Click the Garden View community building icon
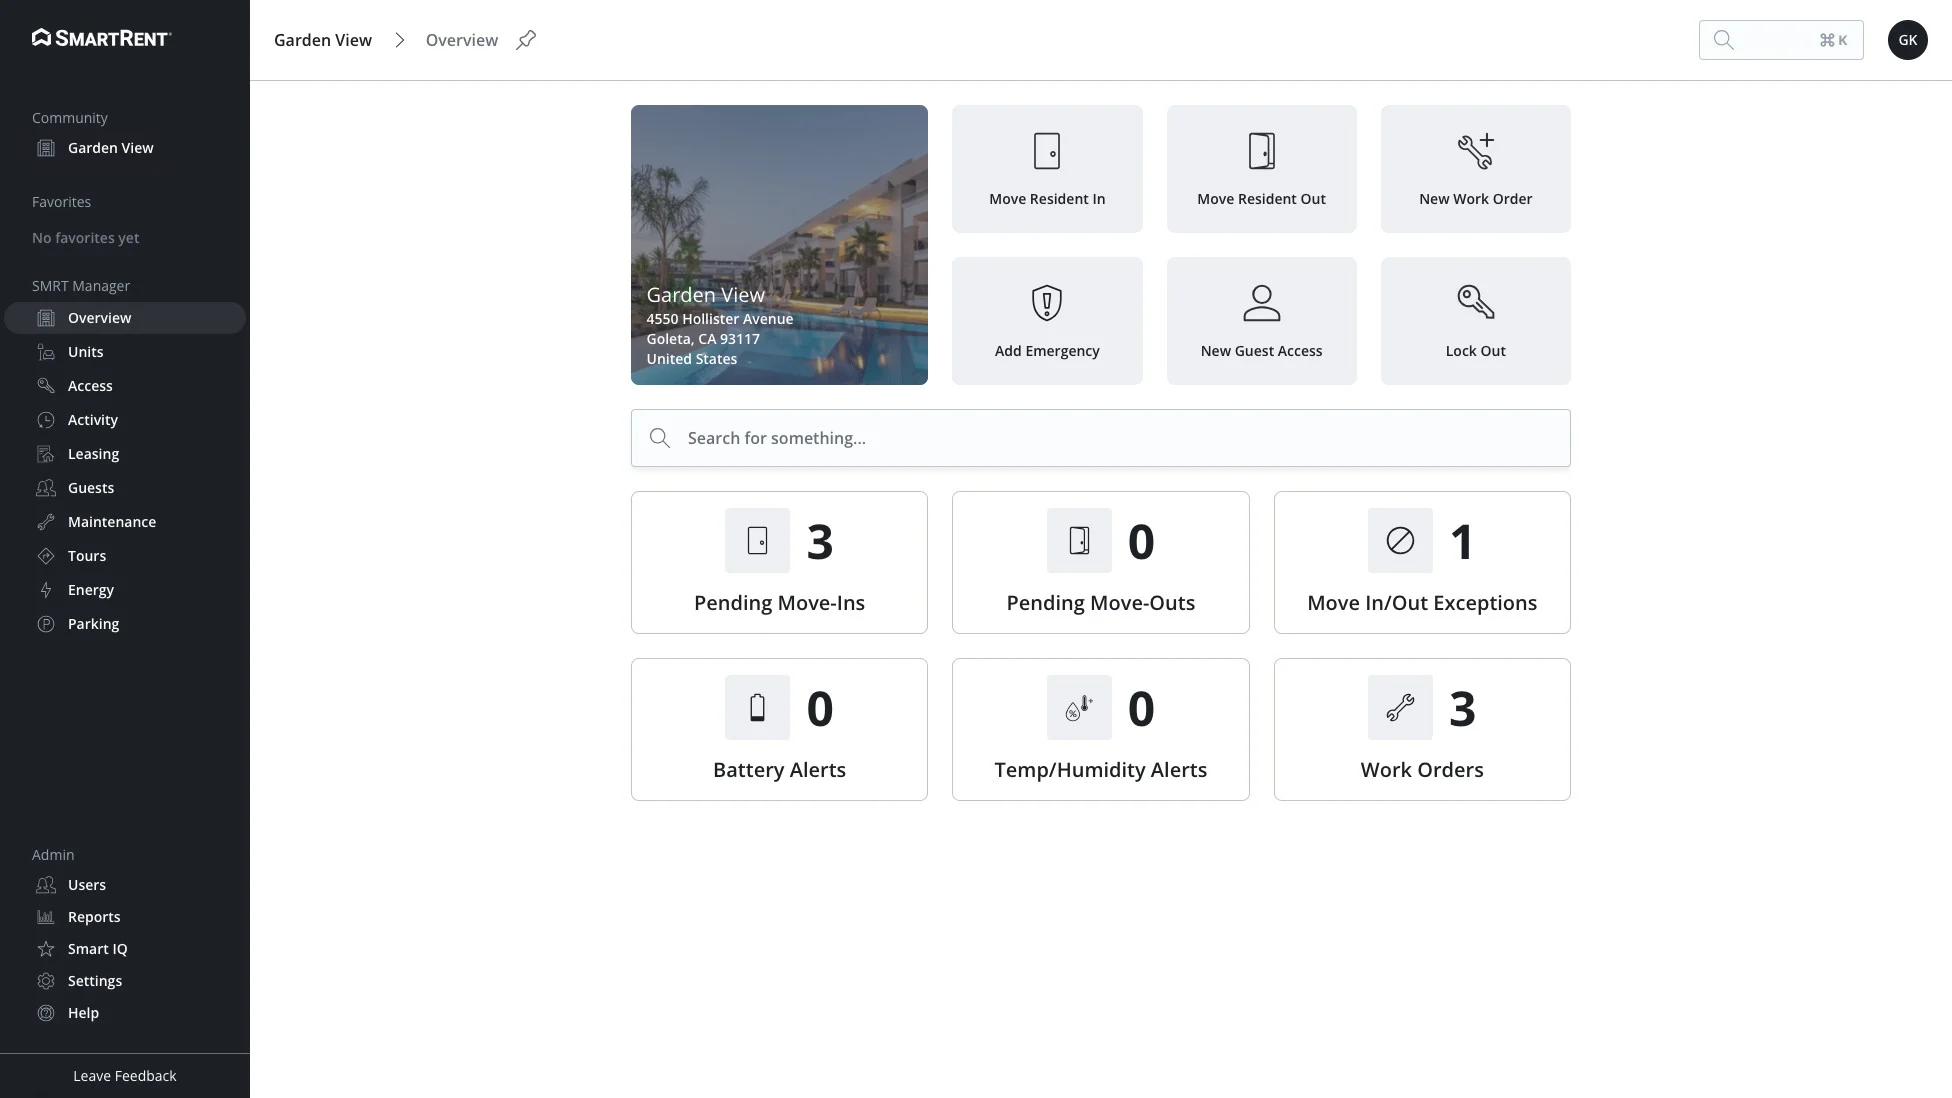1952x1098 pixels. coord(46,148)
